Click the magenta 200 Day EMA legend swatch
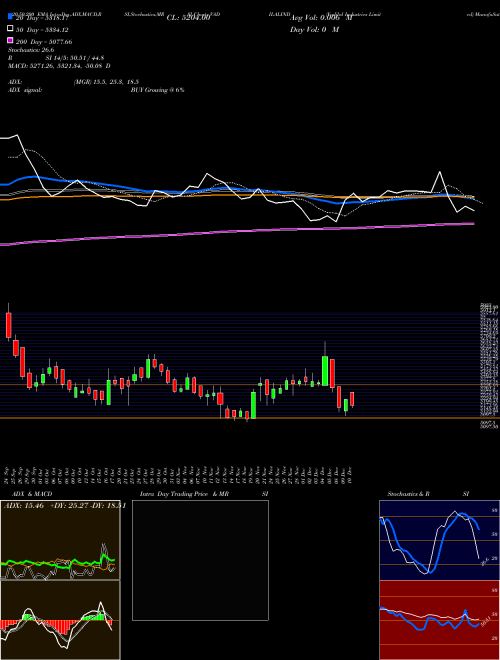Image resolution: width=500 pixels, height=660 pixels. [x=10, y=40]
